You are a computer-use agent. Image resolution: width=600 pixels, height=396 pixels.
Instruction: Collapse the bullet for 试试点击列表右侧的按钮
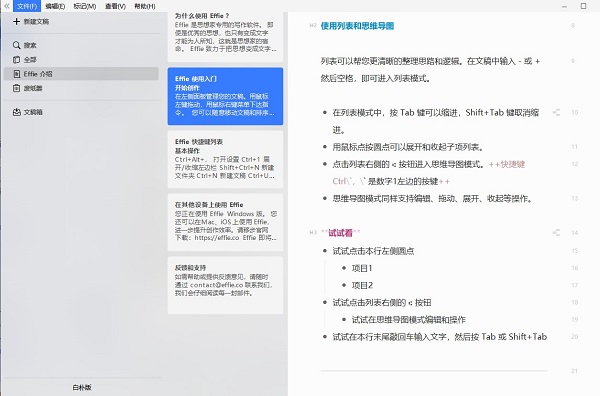pos(325,303)
